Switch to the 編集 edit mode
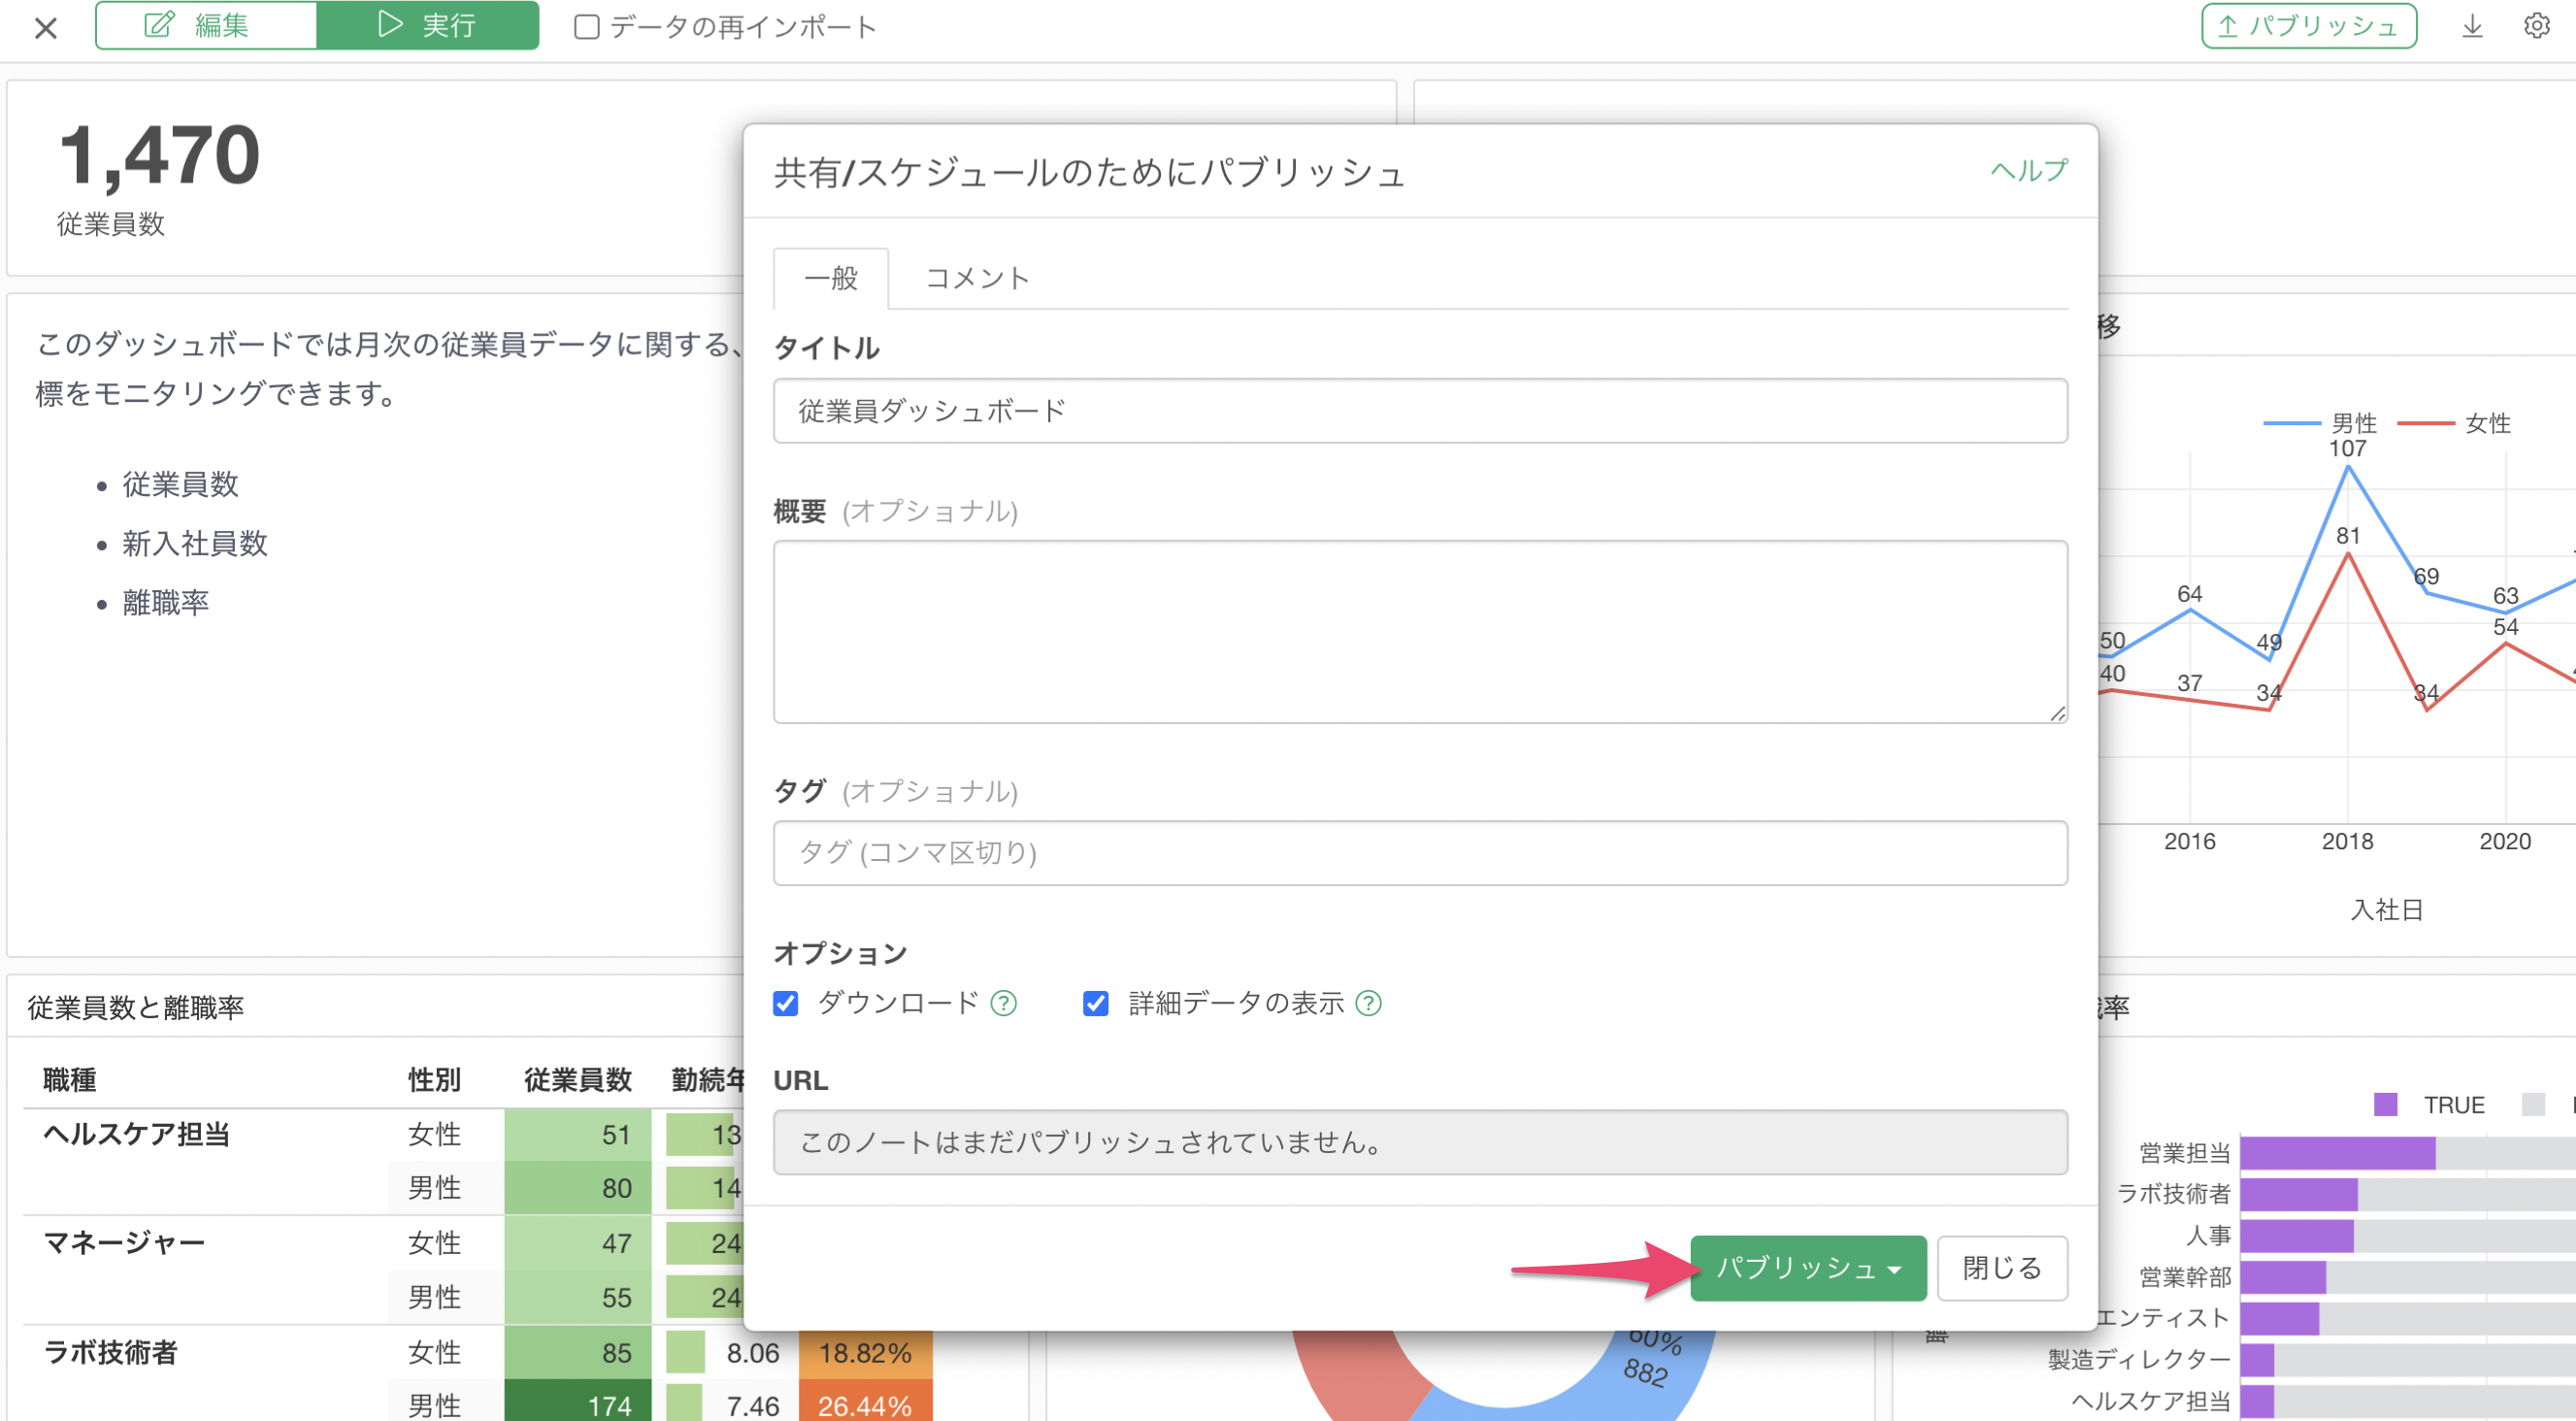 click(206, 25)
